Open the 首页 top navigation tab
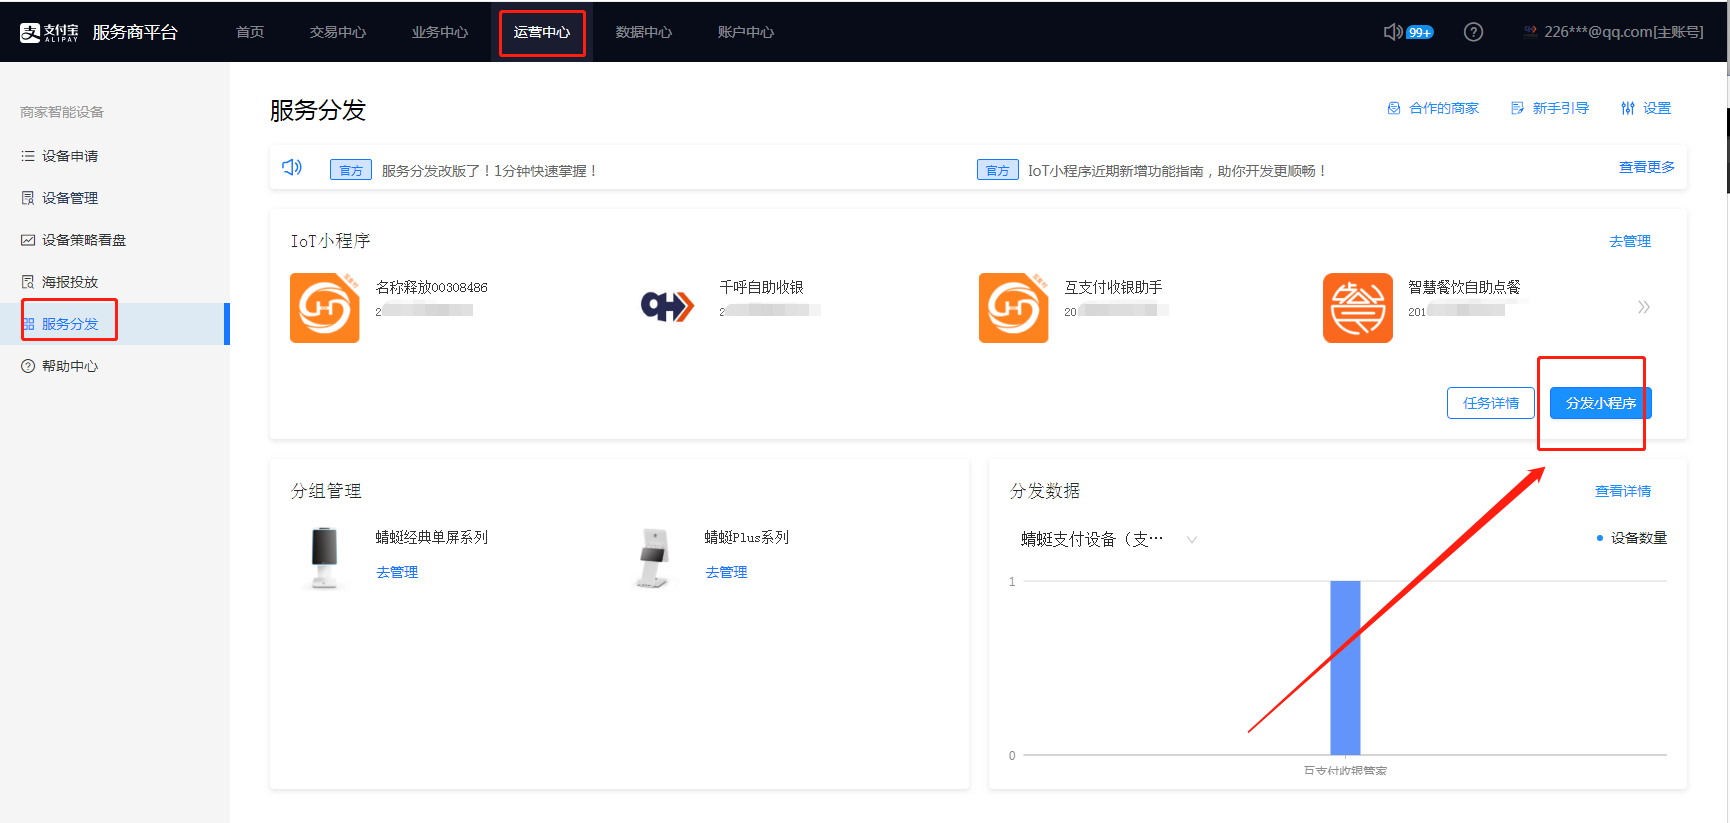 [x=250, y=32]
